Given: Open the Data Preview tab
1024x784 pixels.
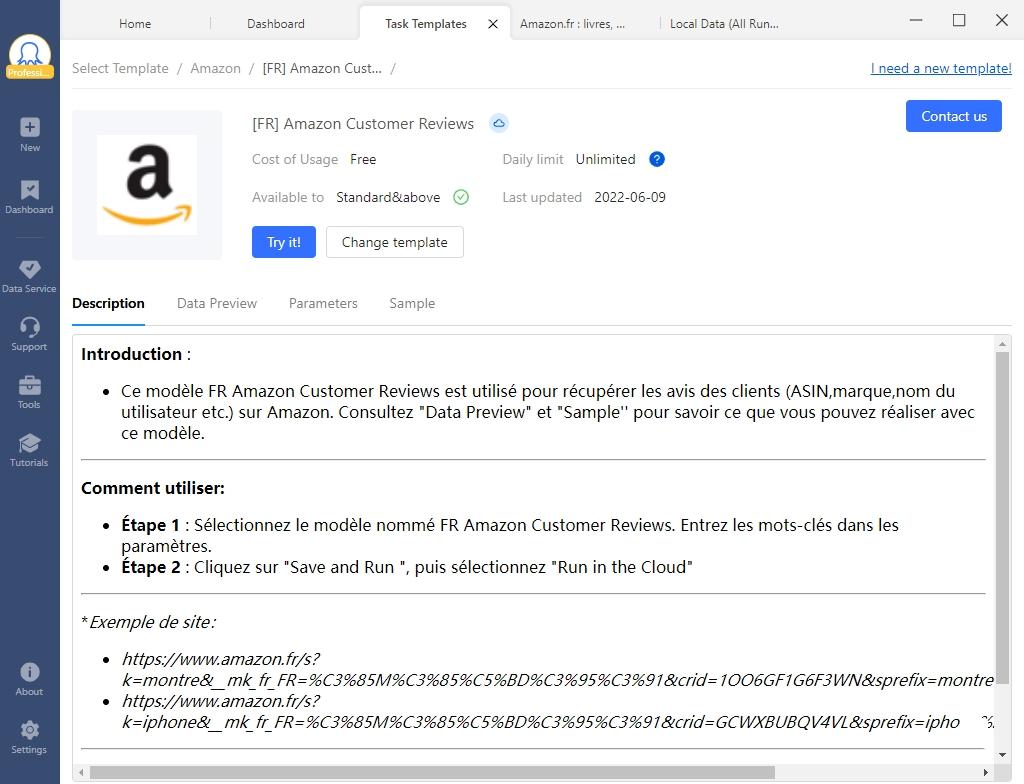Looking at the screenshot, I should [x=217, y=303].
